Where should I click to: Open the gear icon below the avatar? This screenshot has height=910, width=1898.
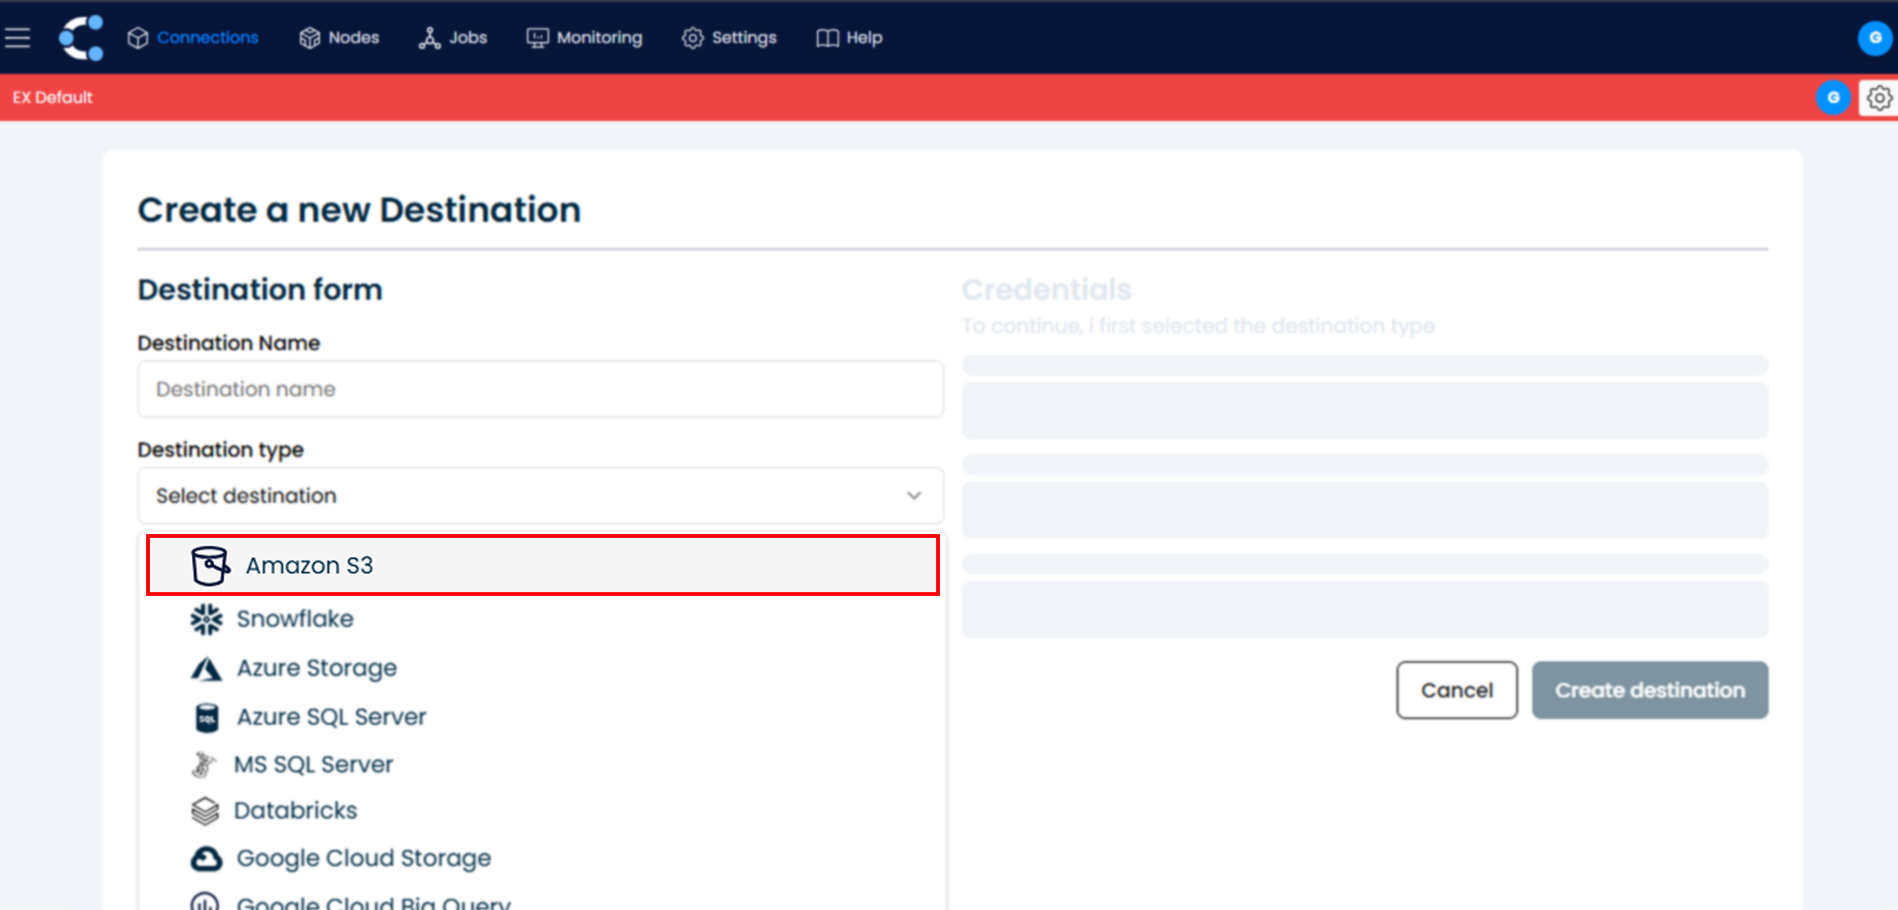point(1879,97)
